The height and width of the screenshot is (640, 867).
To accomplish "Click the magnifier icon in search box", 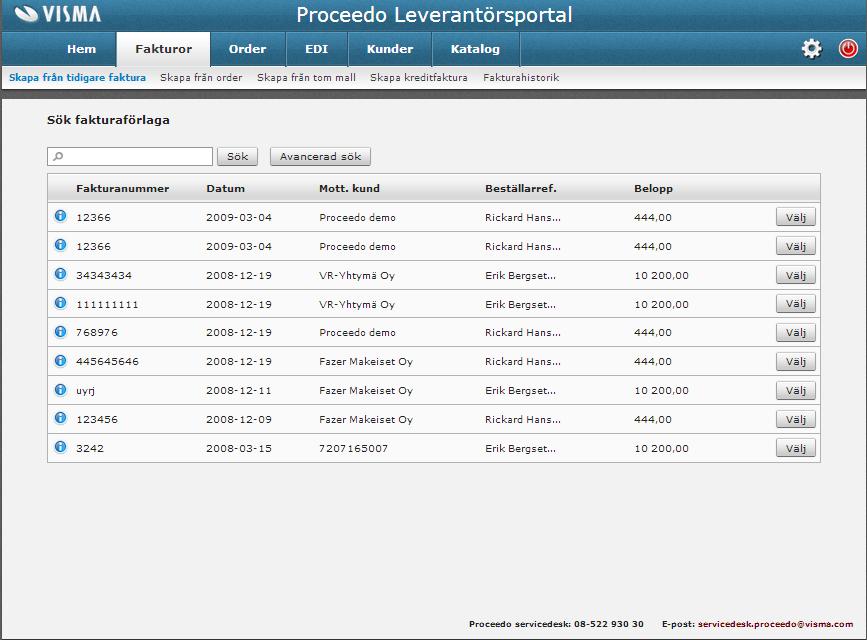I will 58,157.
